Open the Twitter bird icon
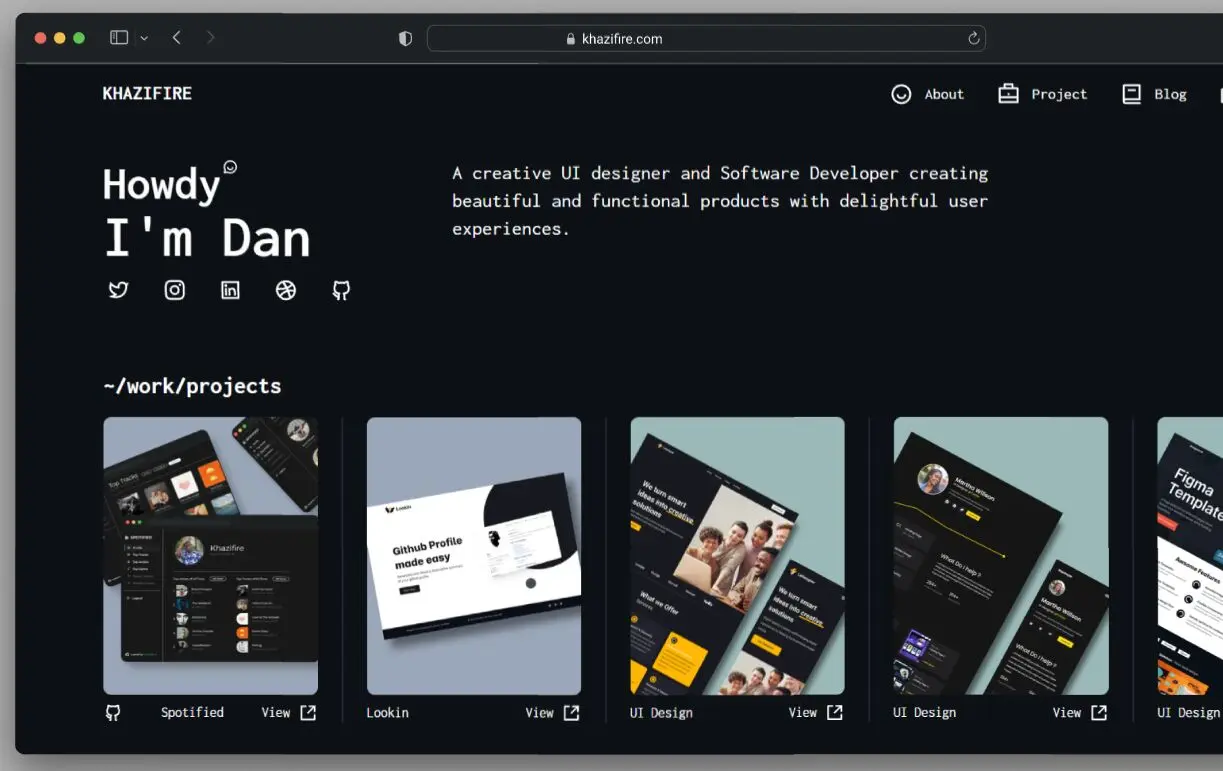1223x771 pixels. 118,290
